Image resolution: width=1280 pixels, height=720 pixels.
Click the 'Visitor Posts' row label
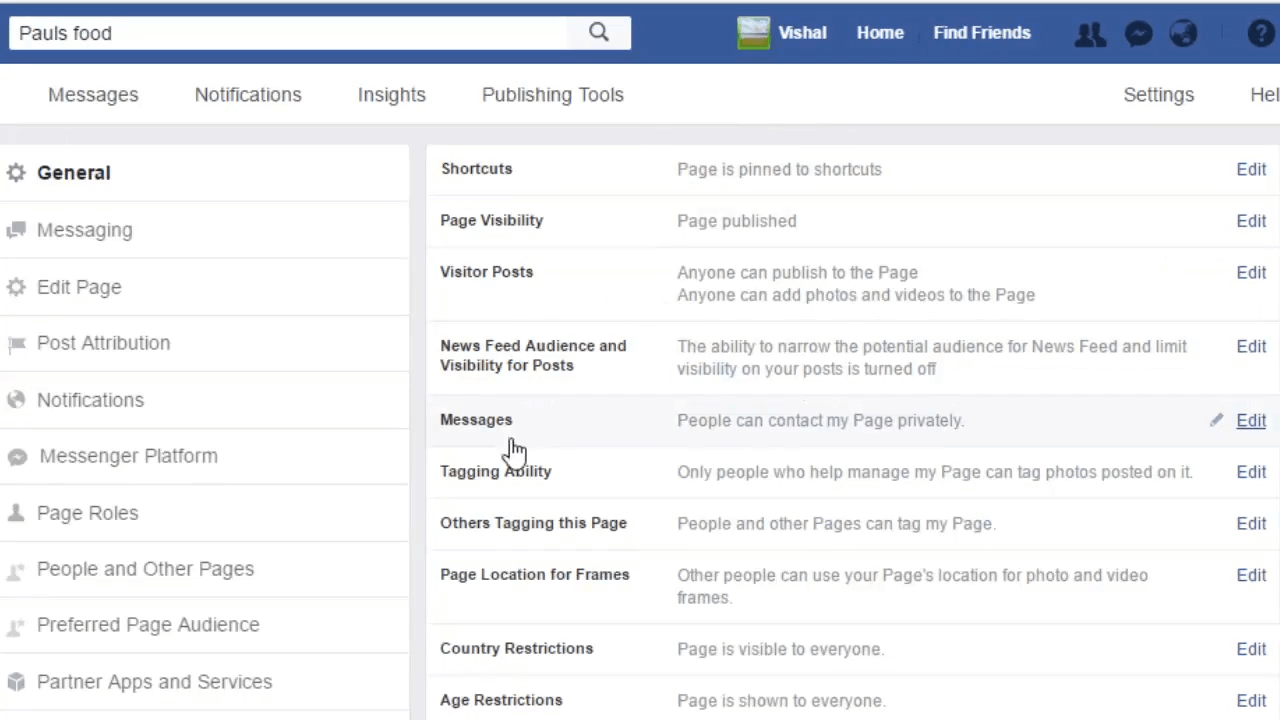point(486,272)
